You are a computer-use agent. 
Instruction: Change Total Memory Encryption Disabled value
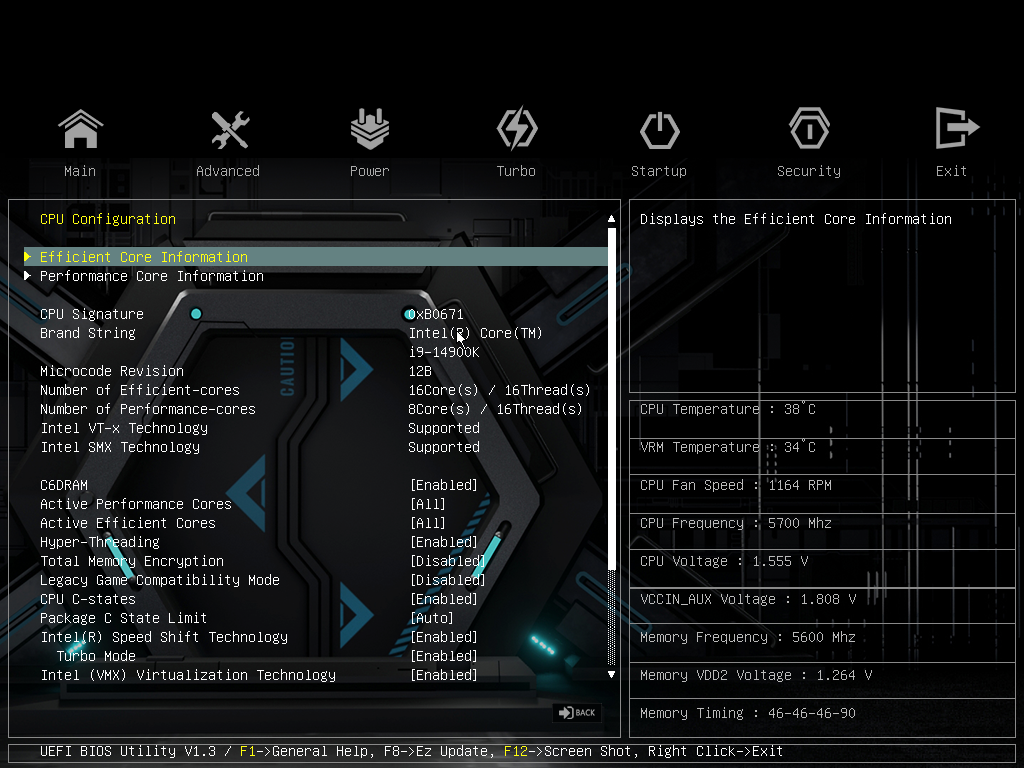(447, 561)
